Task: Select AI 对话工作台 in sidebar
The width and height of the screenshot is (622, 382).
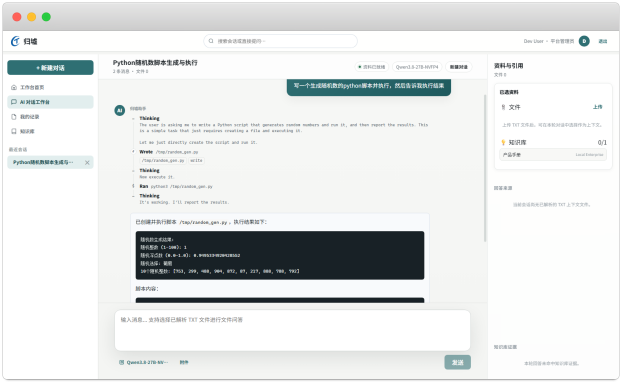Action: (x=50, y=102)
